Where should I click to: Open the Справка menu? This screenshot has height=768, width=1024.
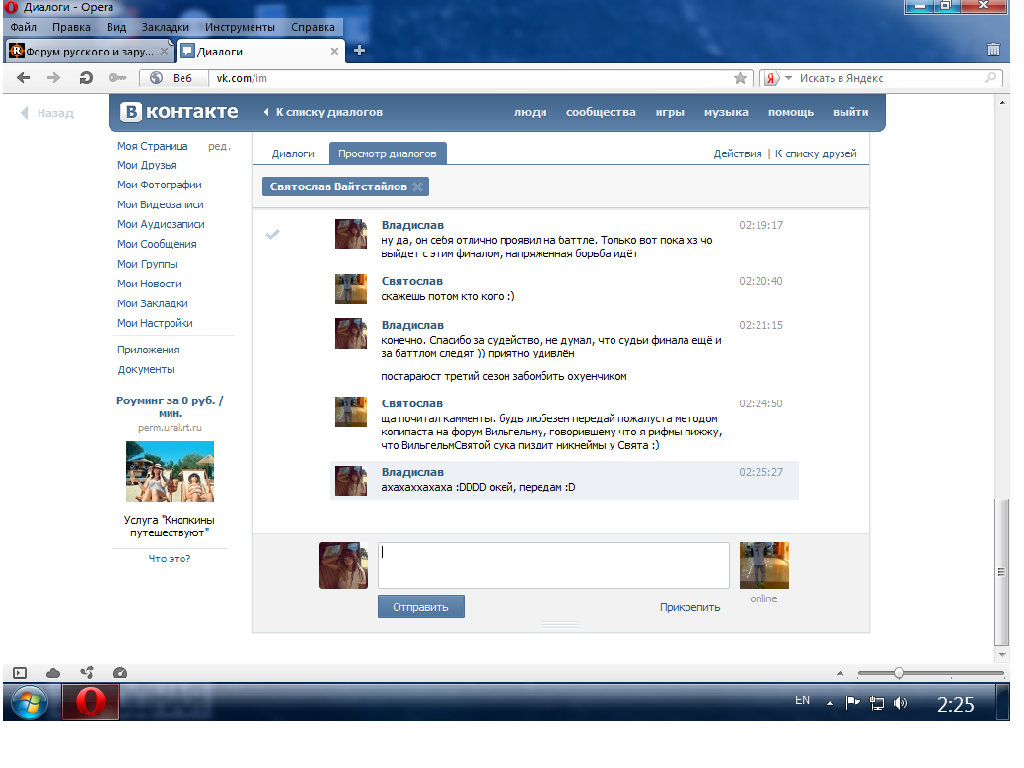tap(313, 27)
